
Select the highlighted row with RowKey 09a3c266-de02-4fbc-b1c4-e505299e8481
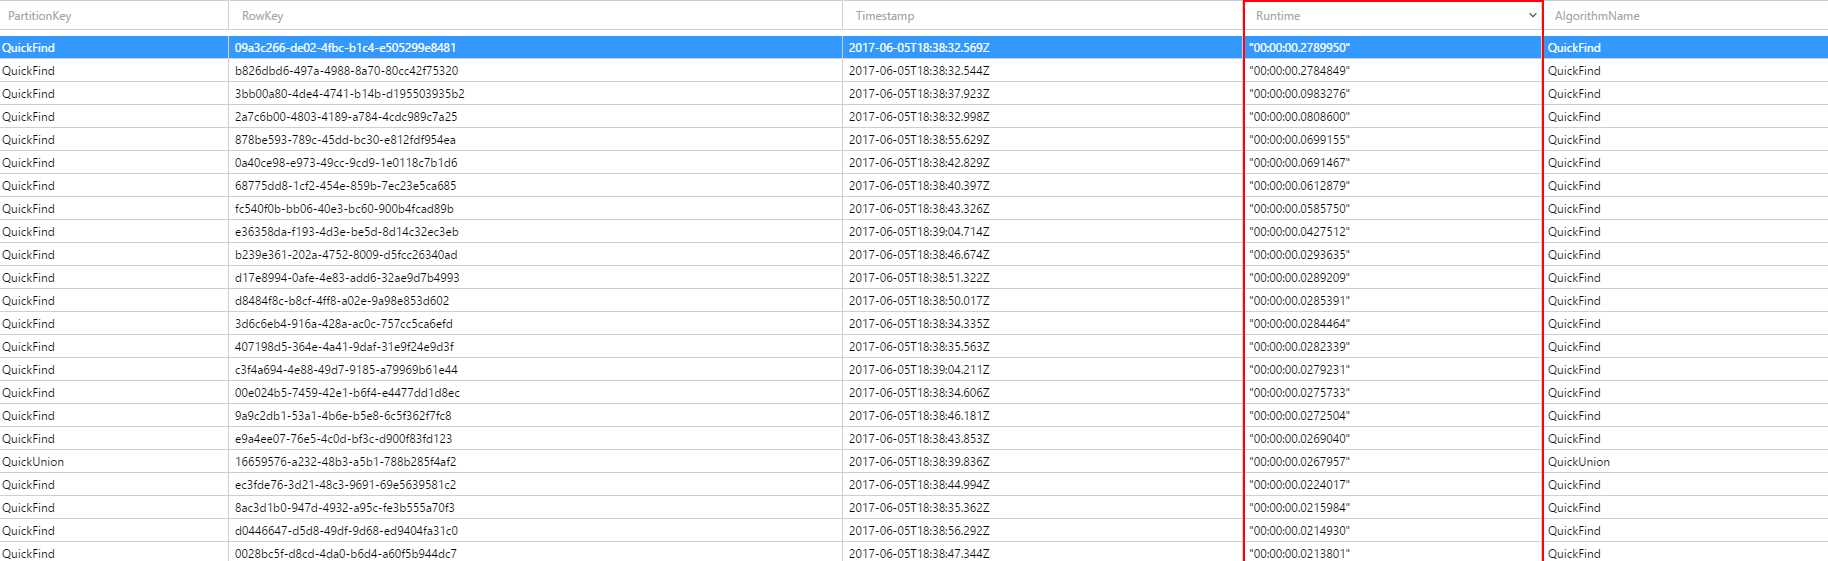point(345,48)
